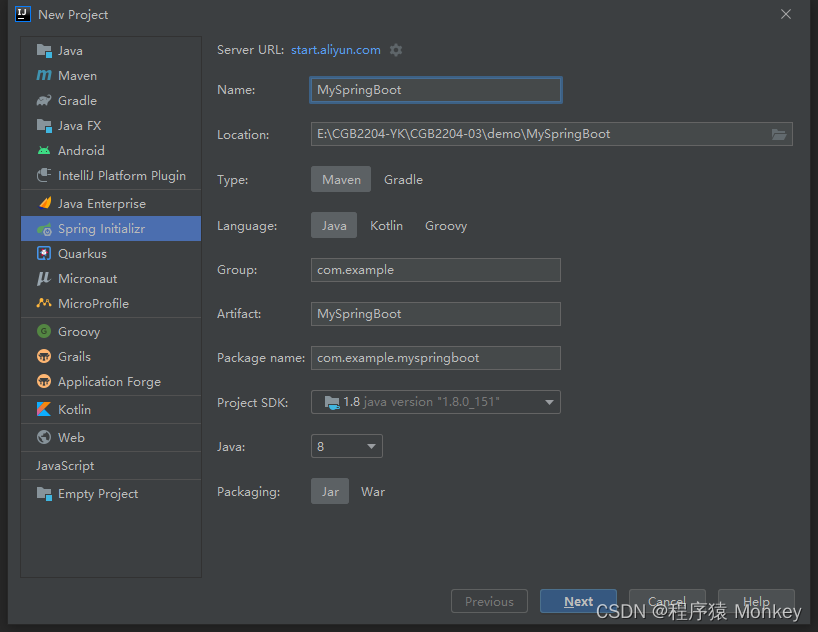Click the green Groovy icon
The height and width of the screenshot is (632, 818).
44,331
